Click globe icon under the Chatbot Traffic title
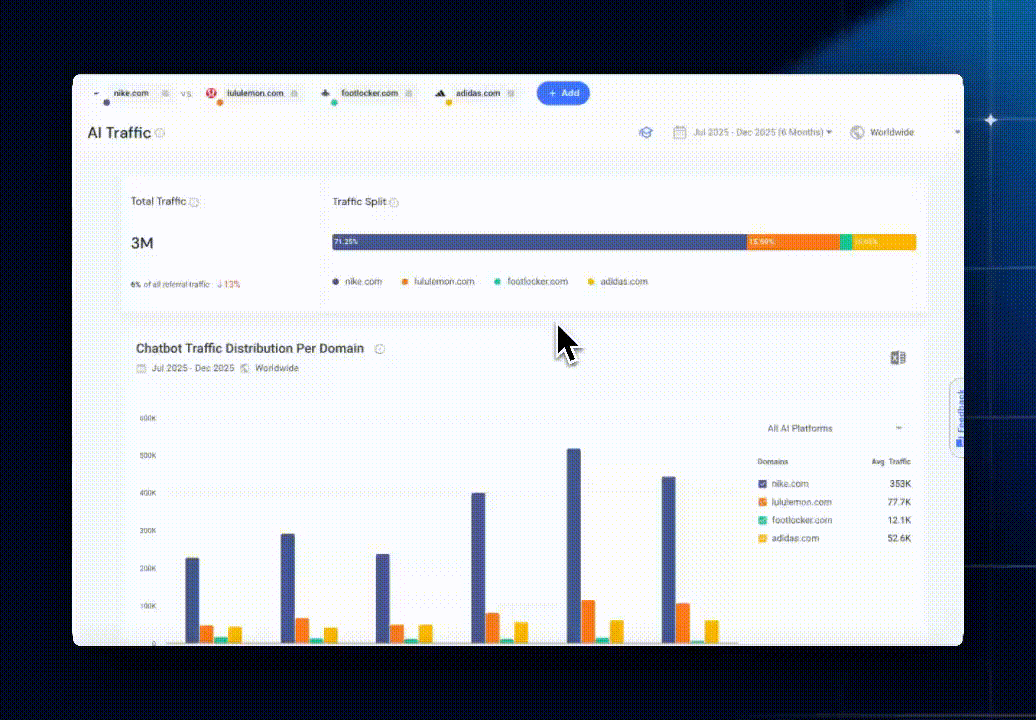The image size is (1036, 720). (x=244, y=368)
